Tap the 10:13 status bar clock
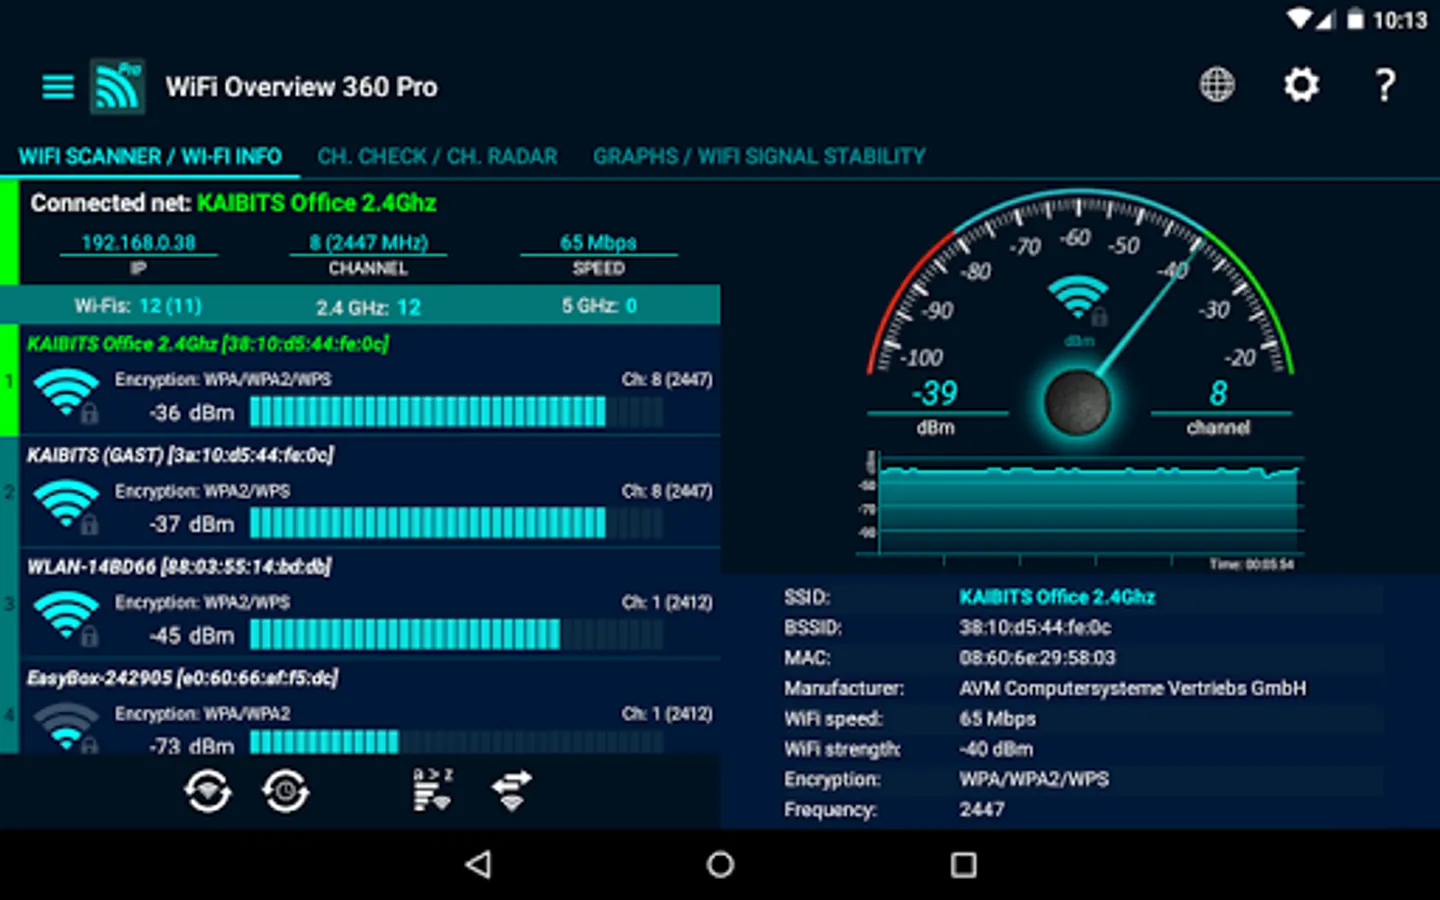1440x900 pixels. point(1400,19)
